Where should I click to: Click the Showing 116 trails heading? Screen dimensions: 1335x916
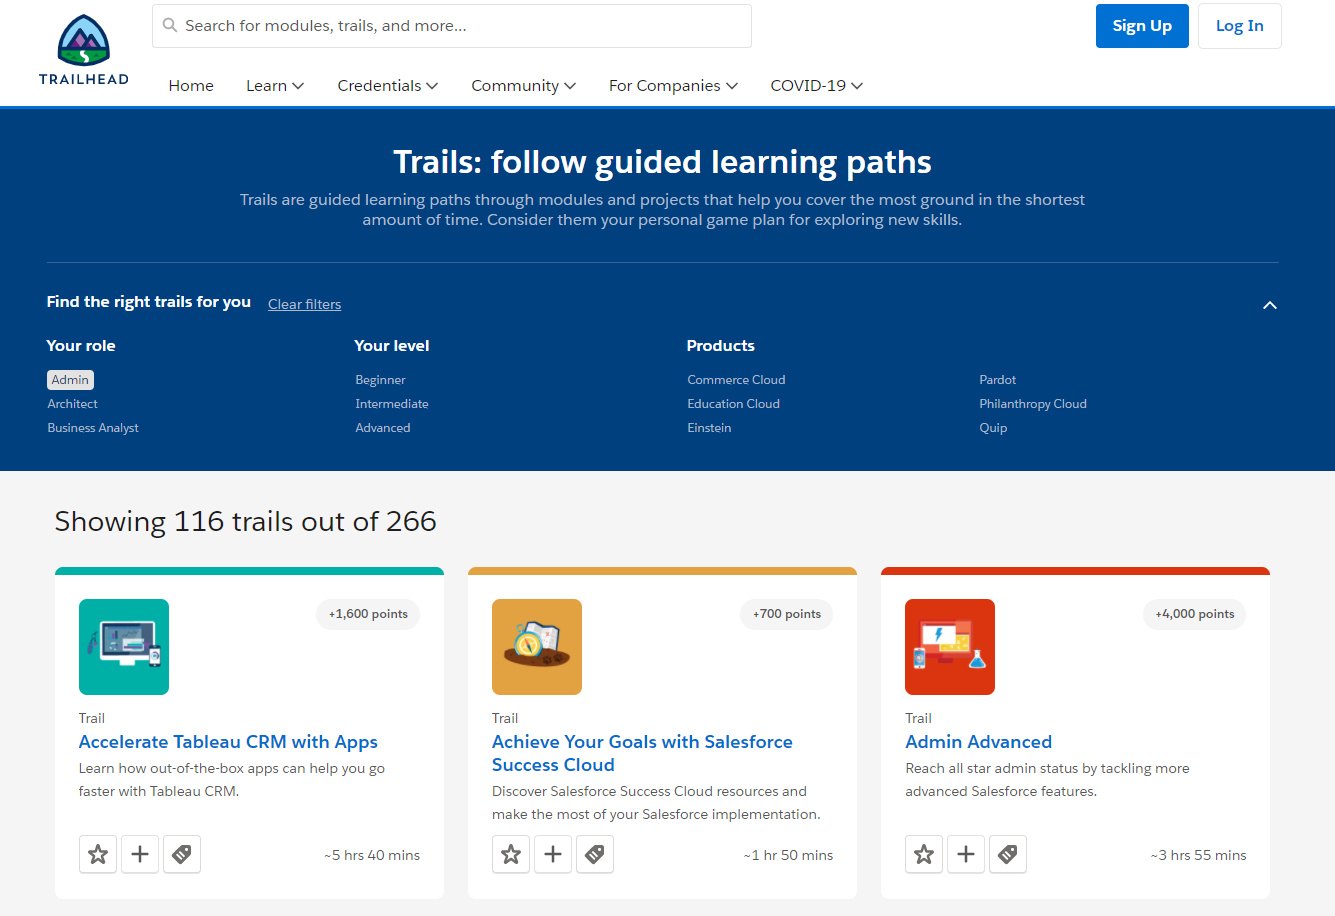[245, 521]
